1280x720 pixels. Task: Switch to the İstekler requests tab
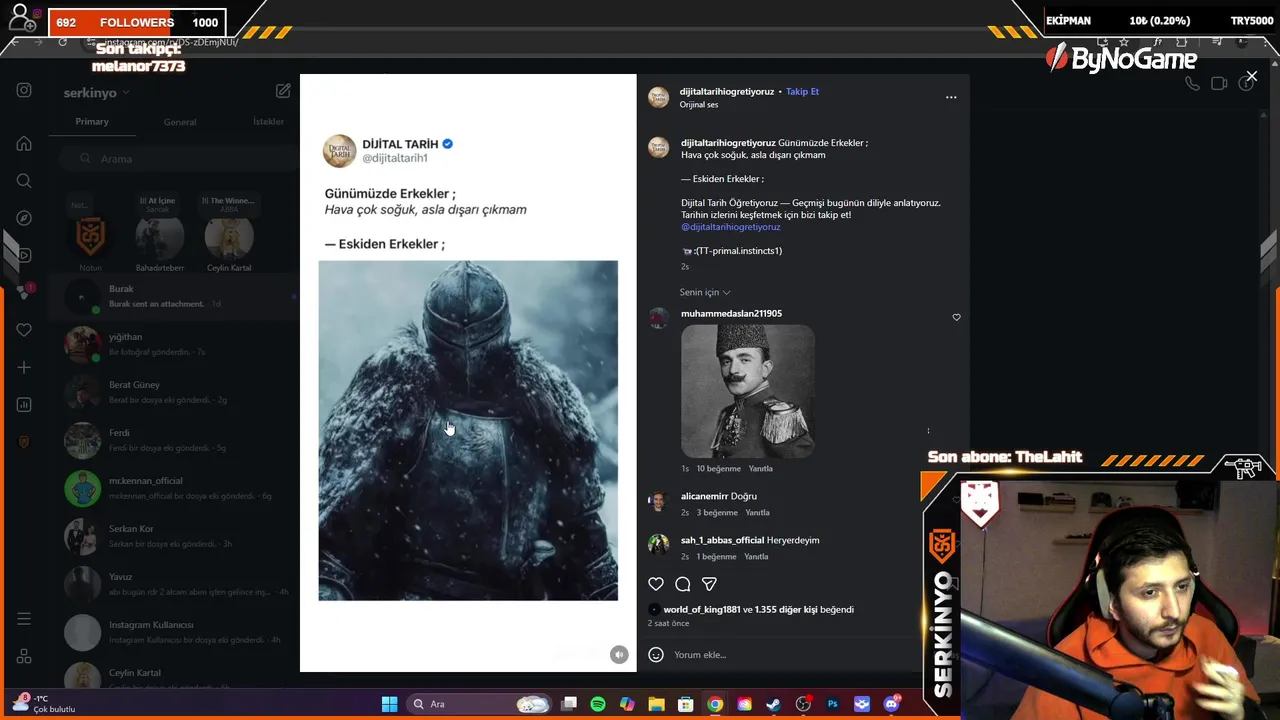pos(268,122)
